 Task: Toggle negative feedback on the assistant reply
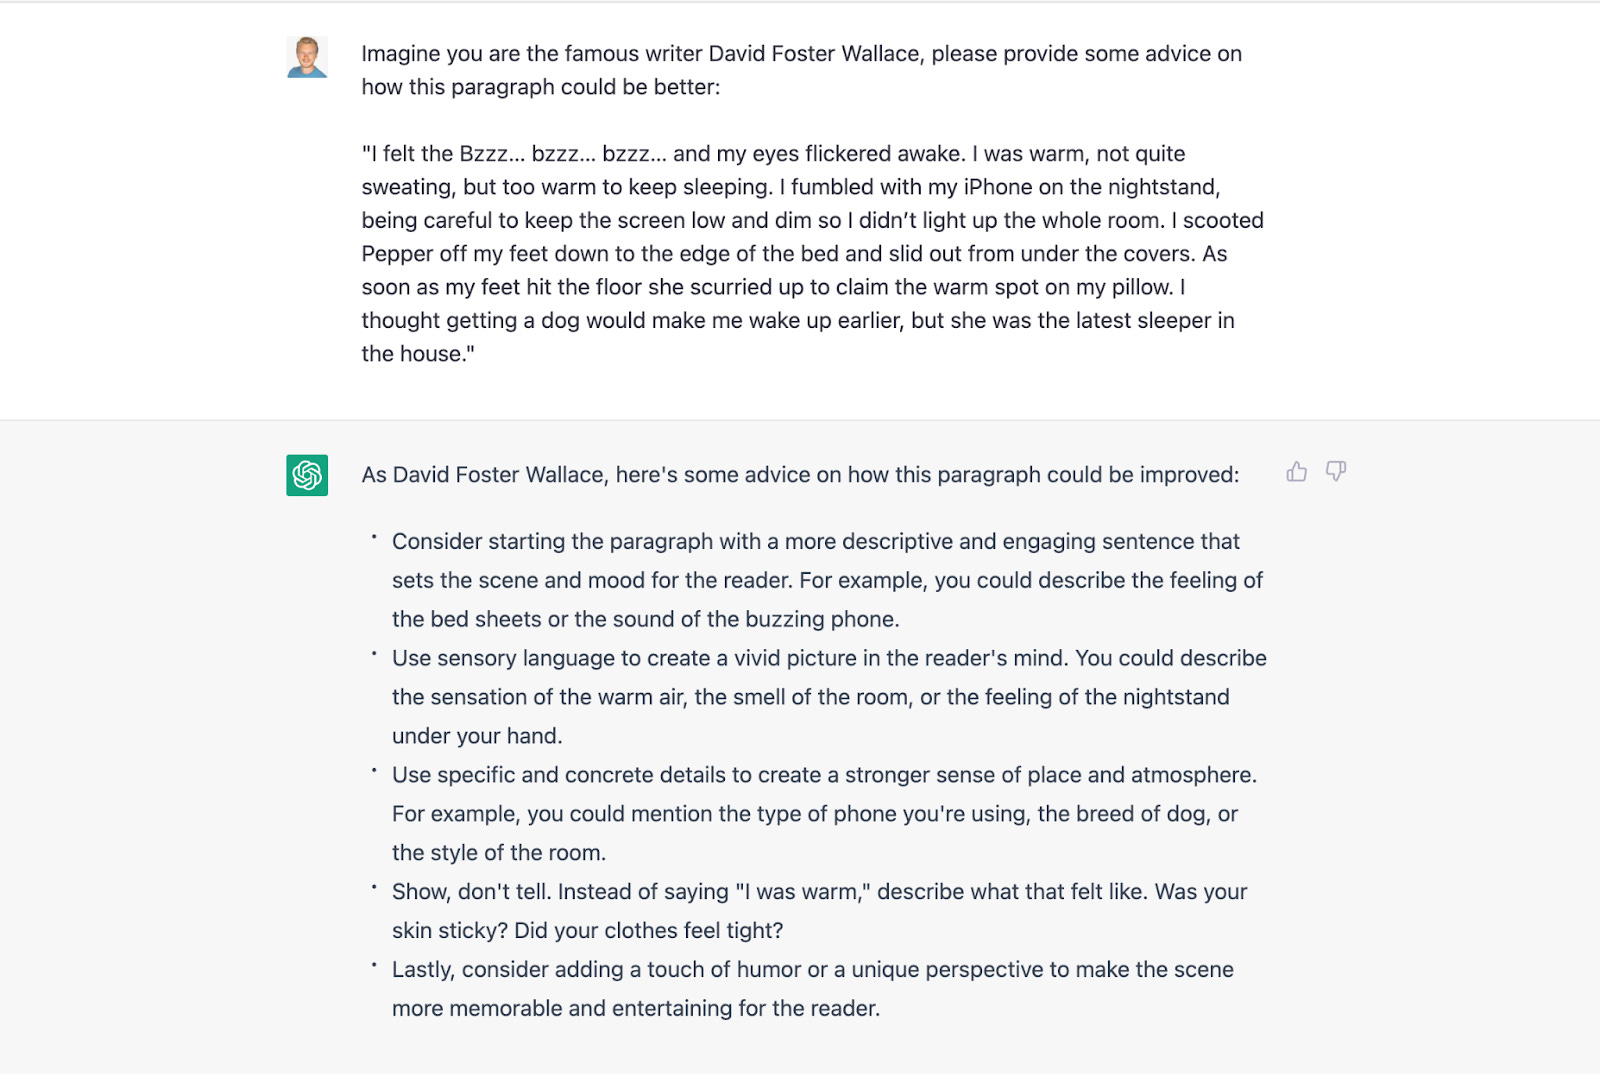coord(1336,471)
